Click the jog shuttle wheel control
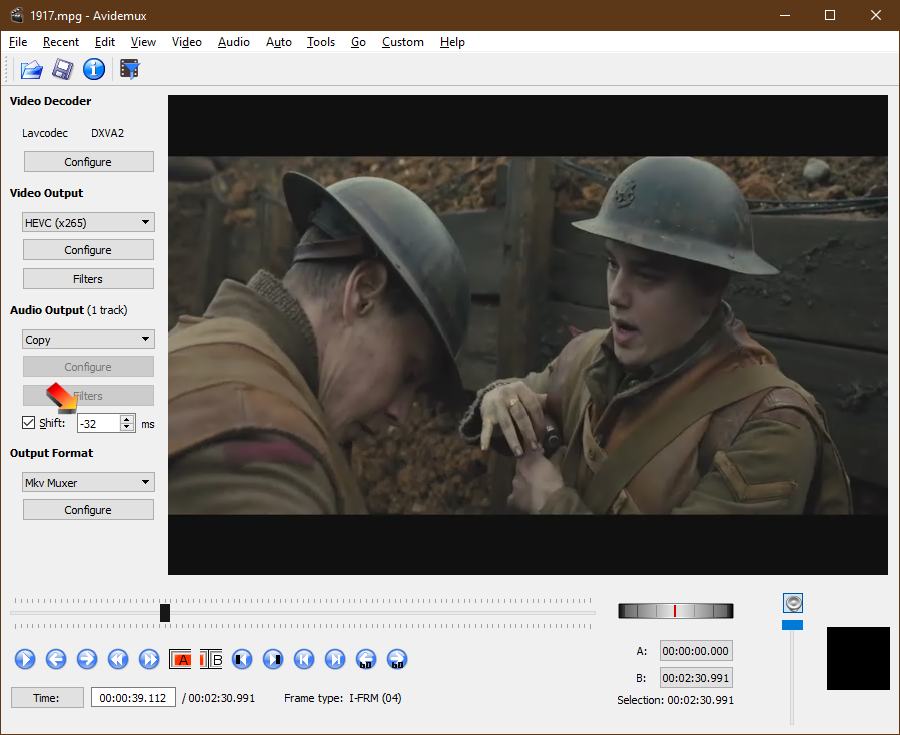 [676, 610]
